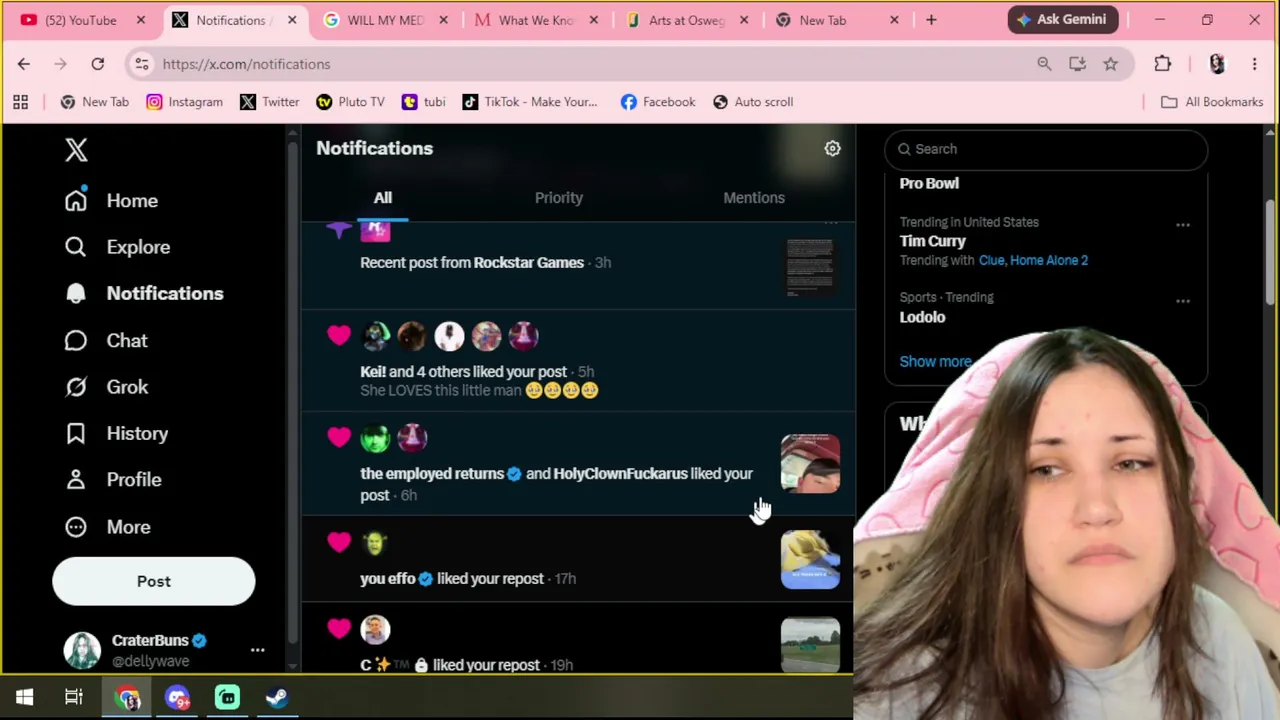Switch to the WILL MY MED browser tab
The height and width of the screenshot is (720, 1280).
click(x=385, y=20)
